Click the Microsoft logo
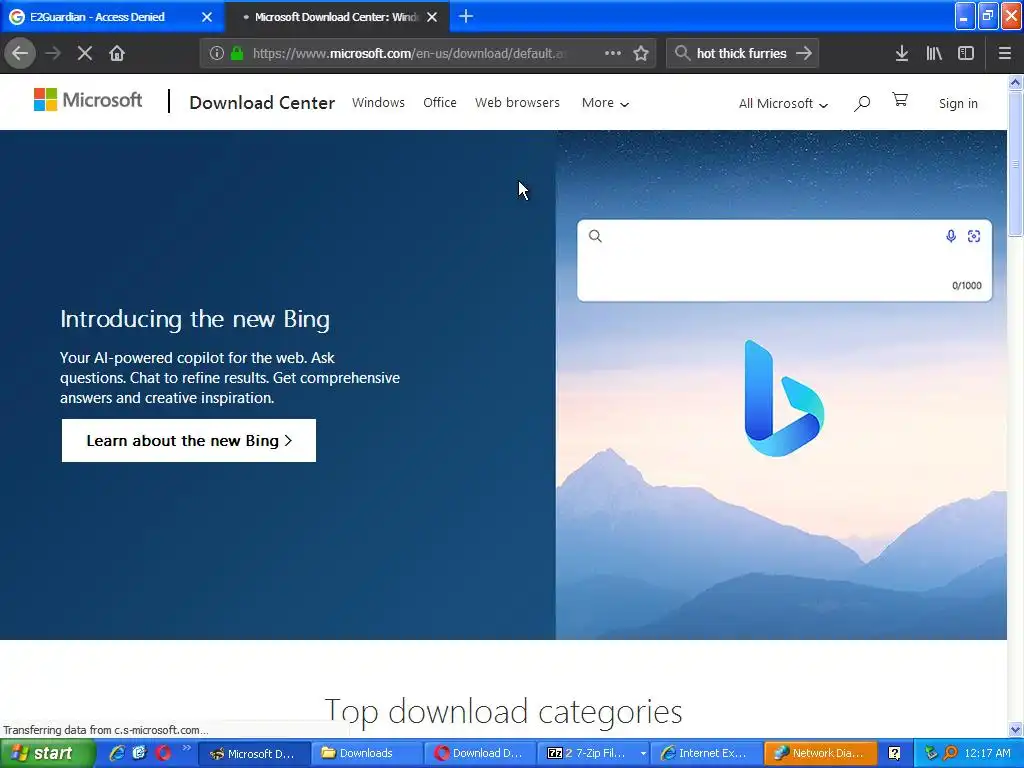The width and height of the screenshot is (1024, 768). (88, 100)
